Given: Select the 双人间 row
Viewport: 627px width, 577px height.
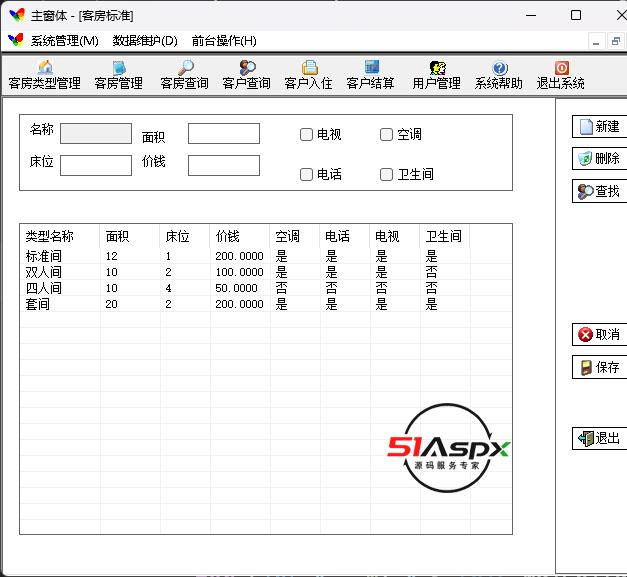Looking at the screenshot, I should 266,272.
